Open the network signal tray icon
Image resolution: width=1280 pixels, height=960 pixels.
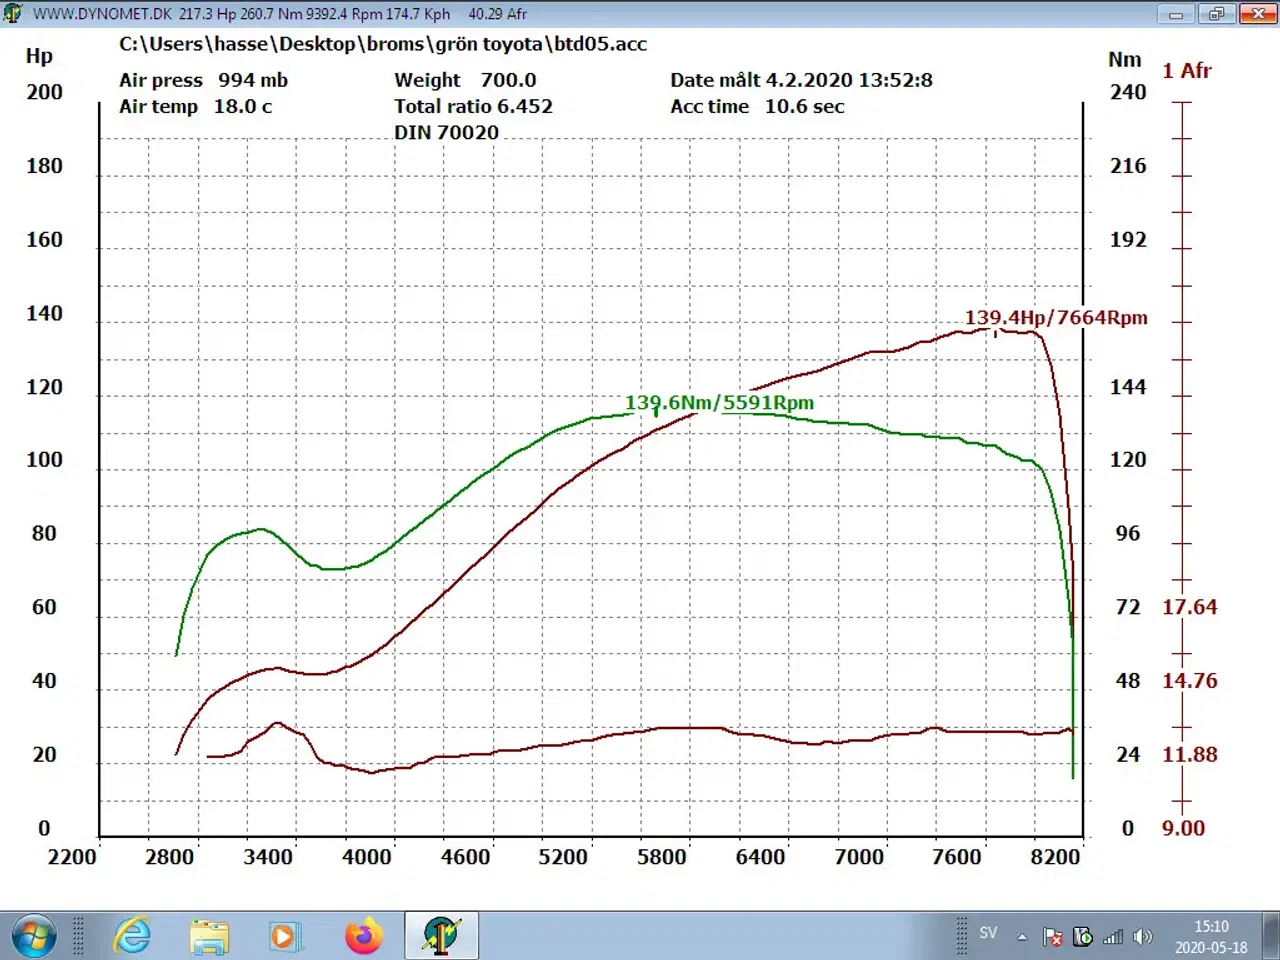(x=1112, y=937)
